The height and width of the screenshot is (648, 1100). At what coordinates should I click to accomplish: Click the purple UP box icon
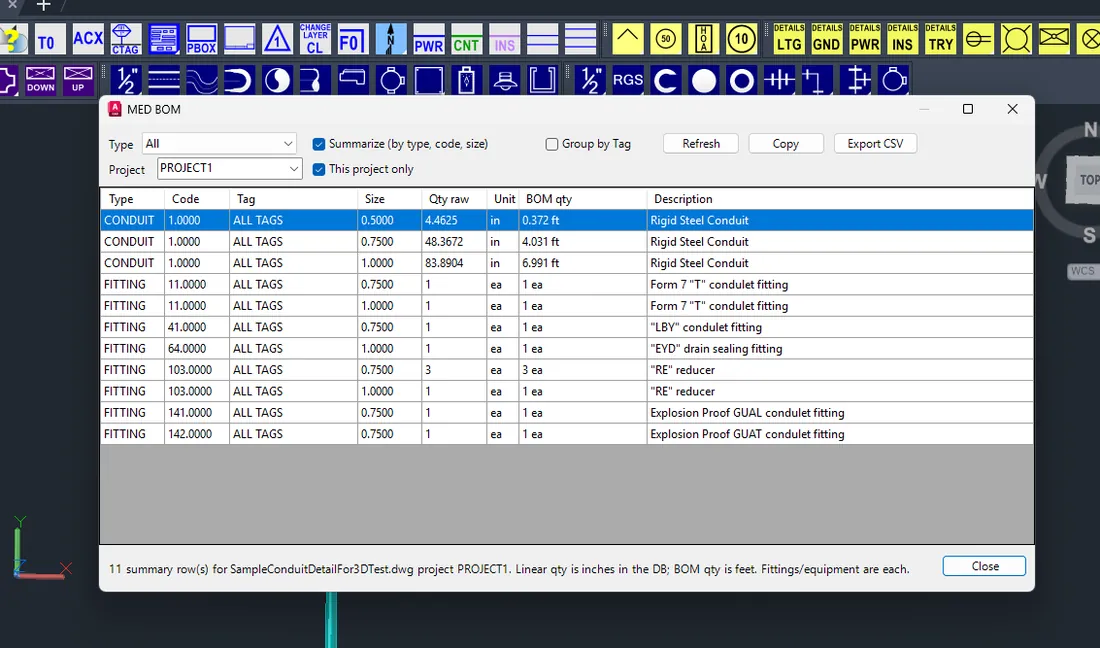tap(78, 80)
